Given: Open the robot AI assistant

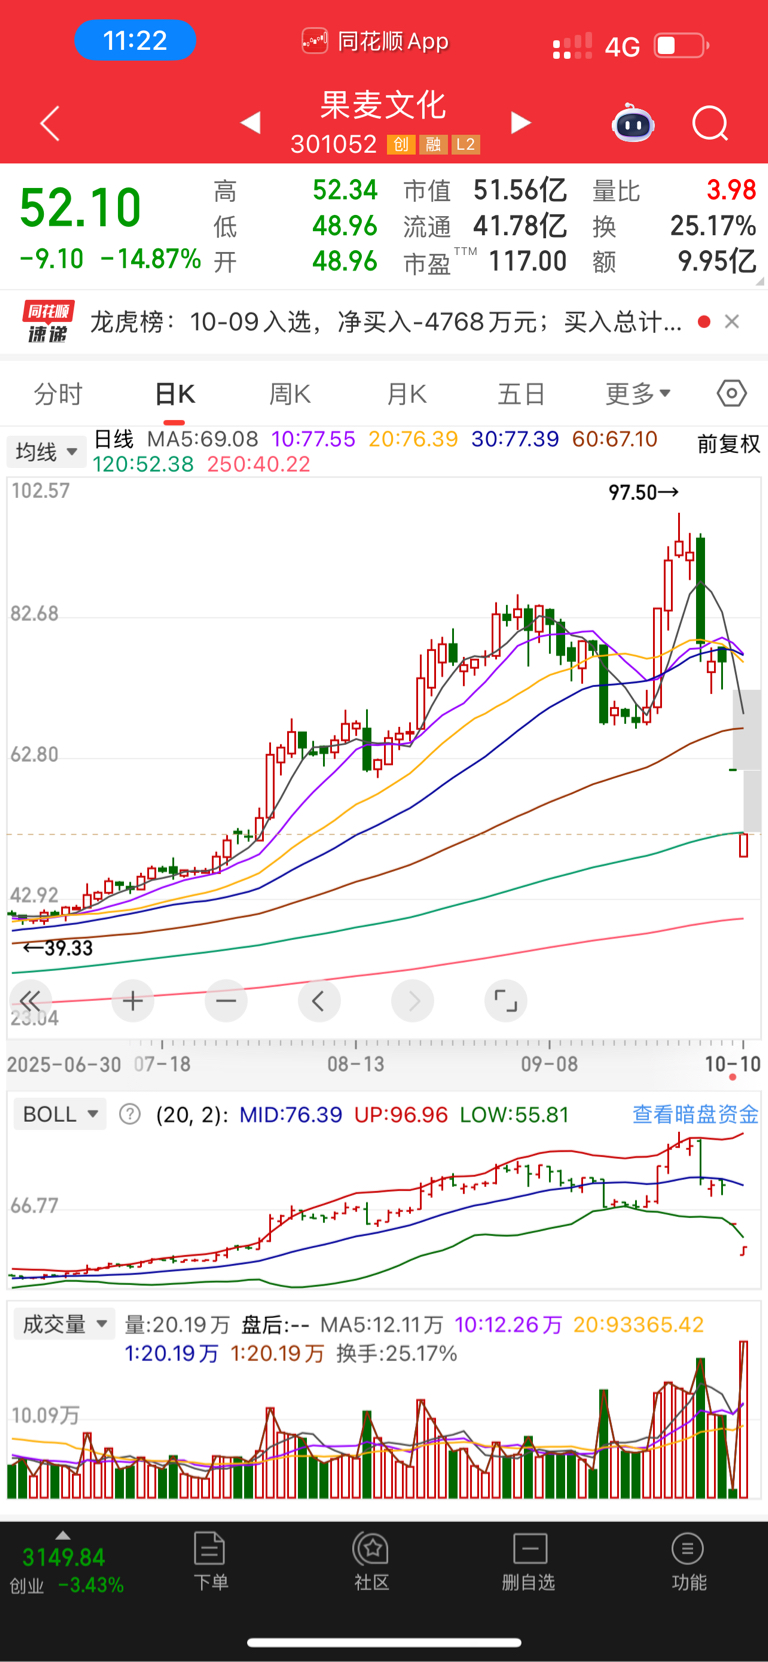Looking at the screenshot, I should (x=632, y=124).
